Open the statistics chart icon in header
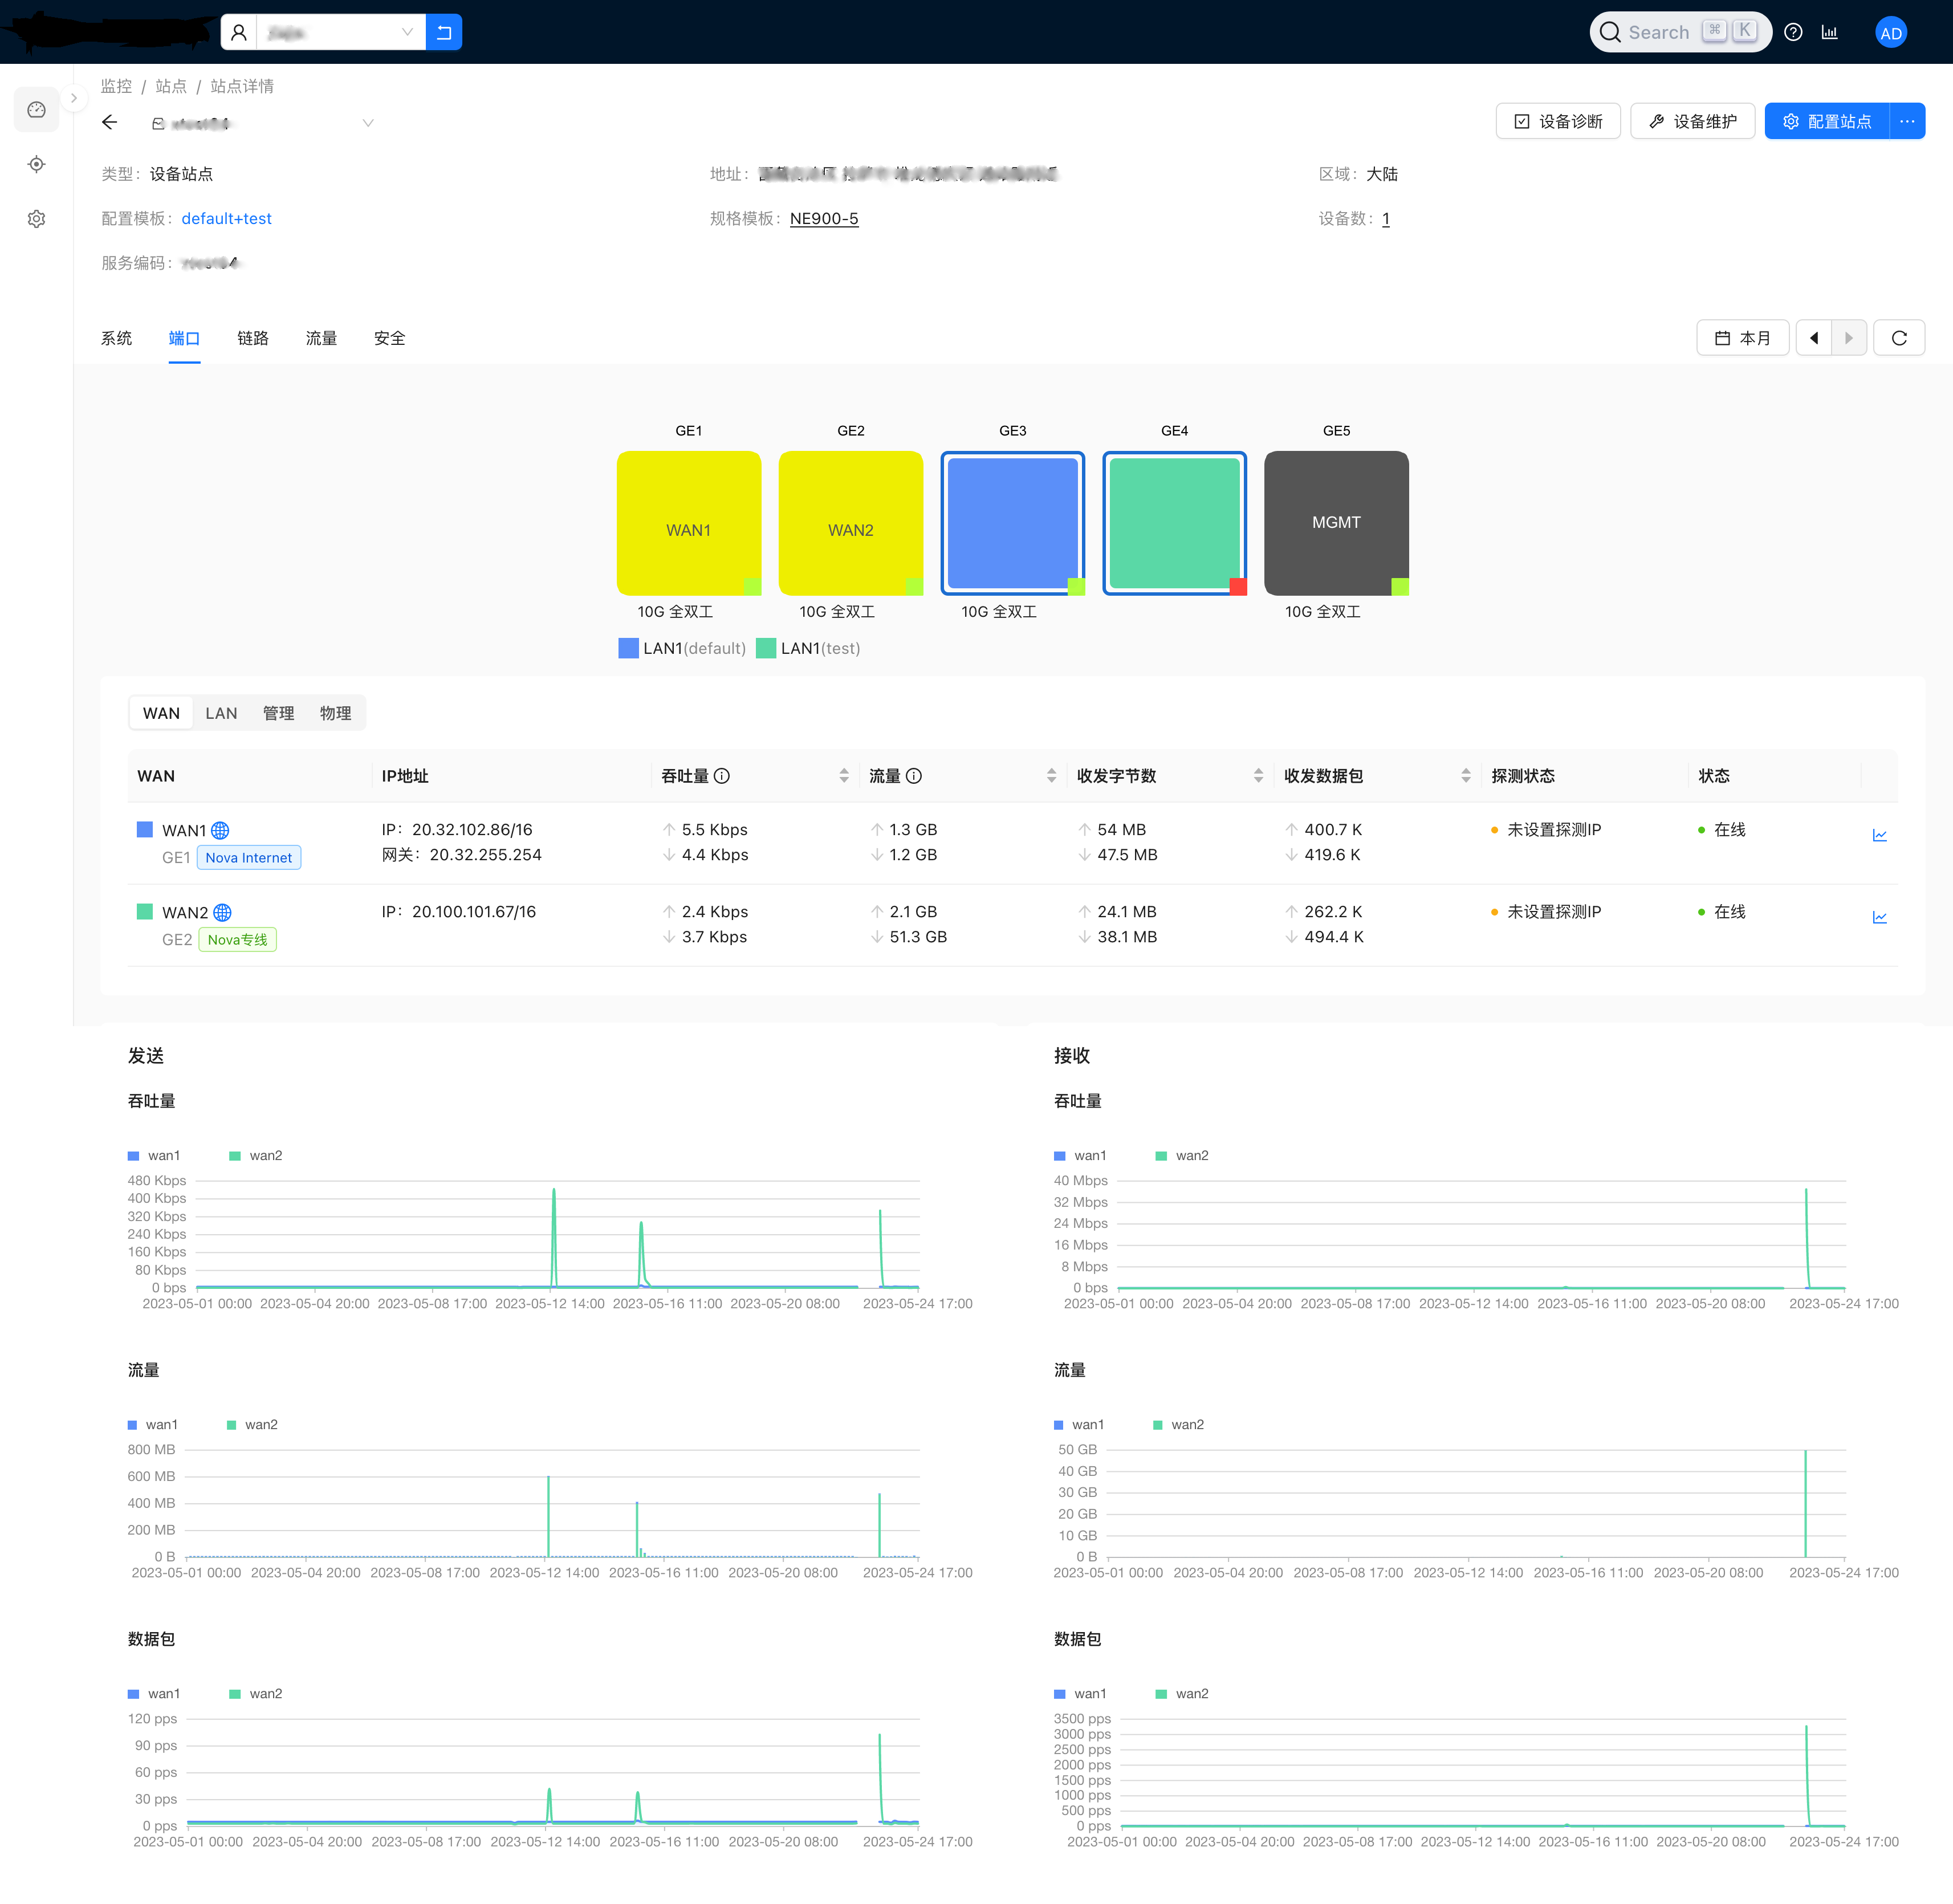This screenshot has width=1953, height=1904. click(1830, 32)
